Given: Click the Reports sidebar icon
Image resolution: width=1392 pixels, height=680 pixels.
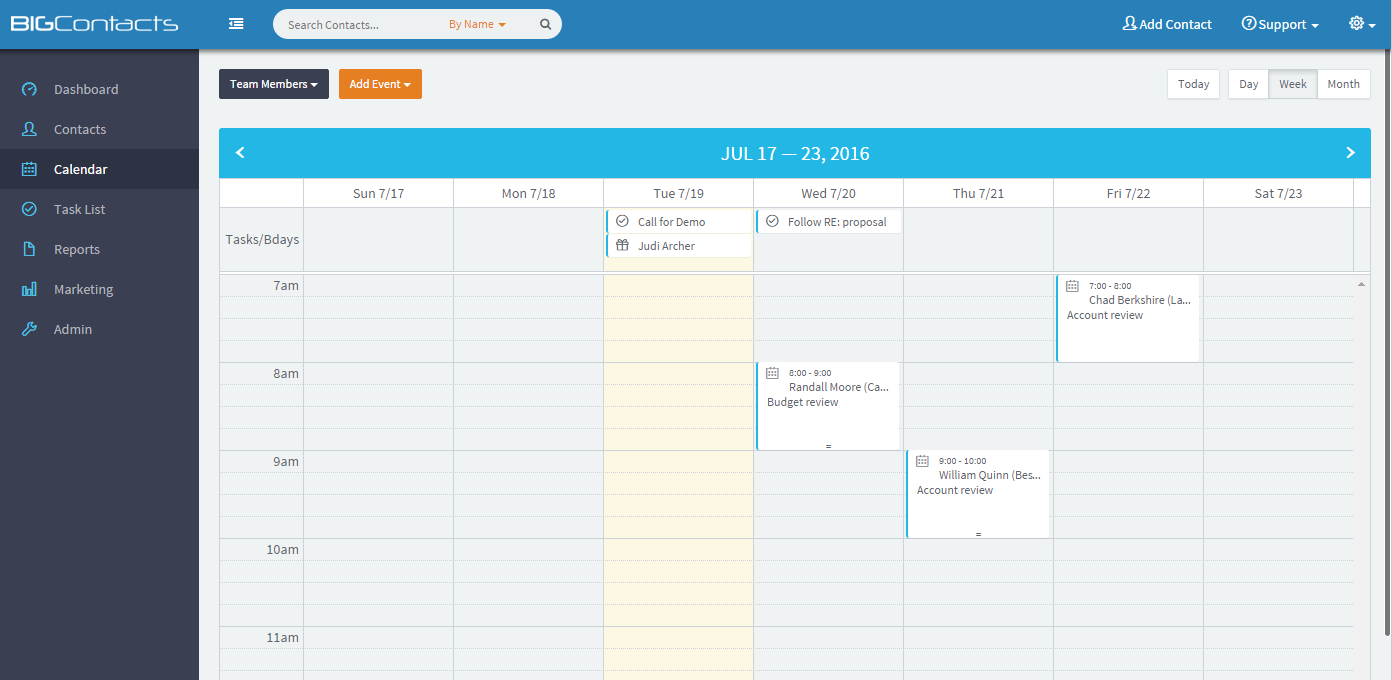Looking at the screenshot, I should (x=30, y=249).
